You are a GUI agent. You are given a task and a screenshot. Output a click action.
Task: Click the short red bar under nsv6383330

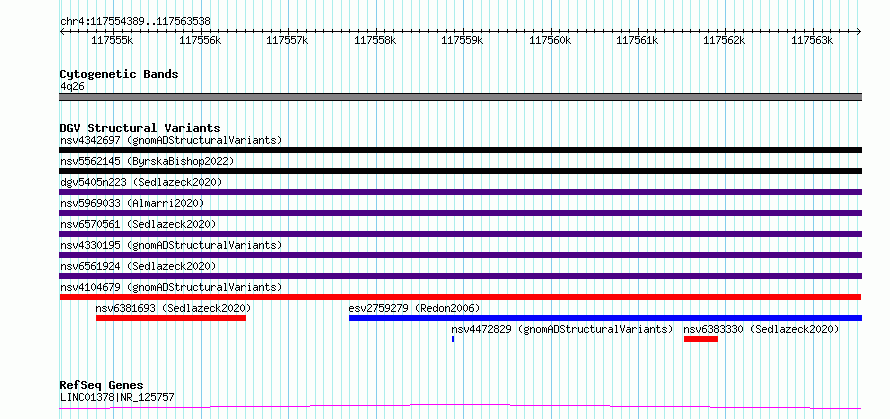coord(701,339)
